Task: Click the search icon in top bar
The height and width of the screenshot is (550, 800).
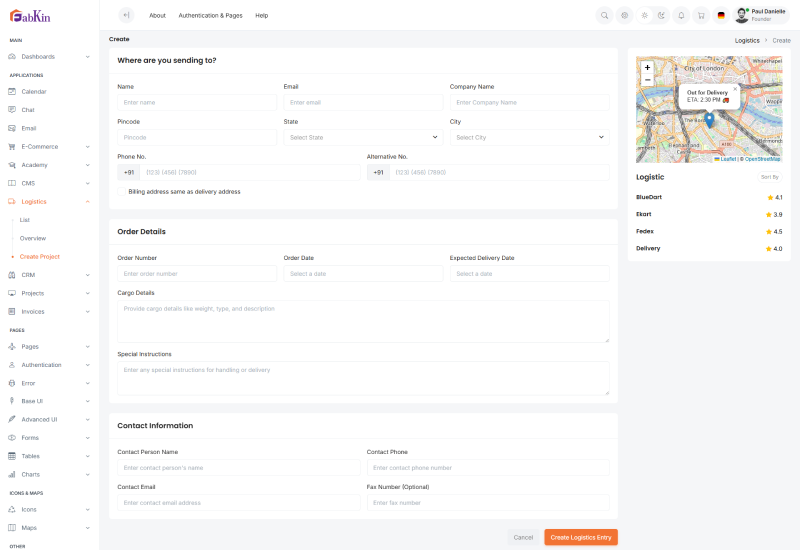Action: pyautogui.click(x=604, y=15)
